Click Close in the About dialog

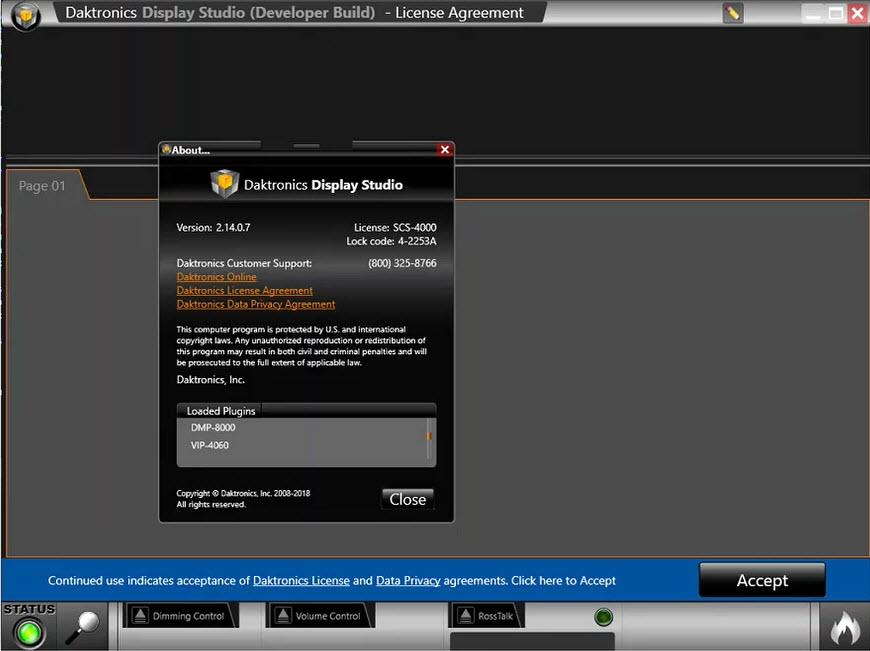click(407, 499)
